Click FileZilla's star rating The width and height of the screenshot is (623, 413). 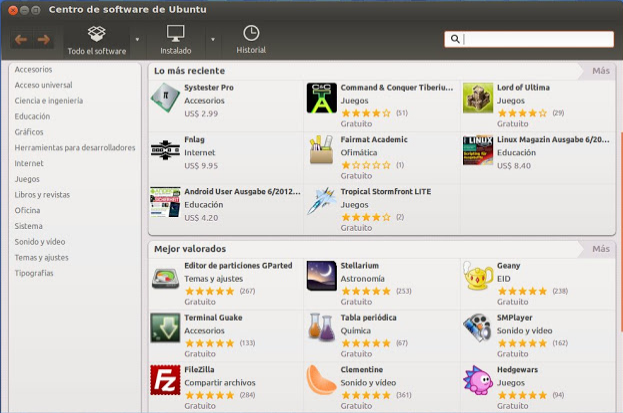[210, 395]
